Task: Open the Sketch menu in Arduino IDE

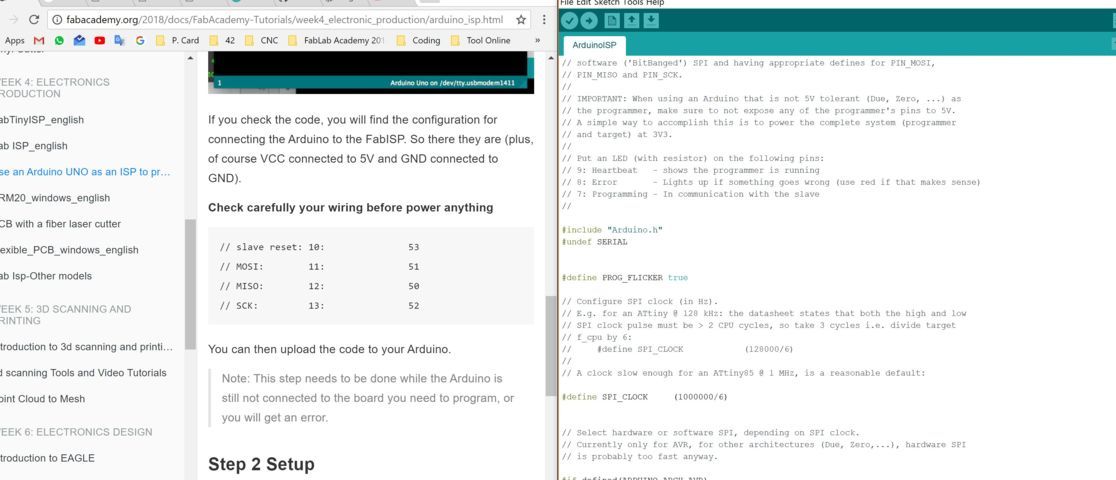Action: point(609,3)
